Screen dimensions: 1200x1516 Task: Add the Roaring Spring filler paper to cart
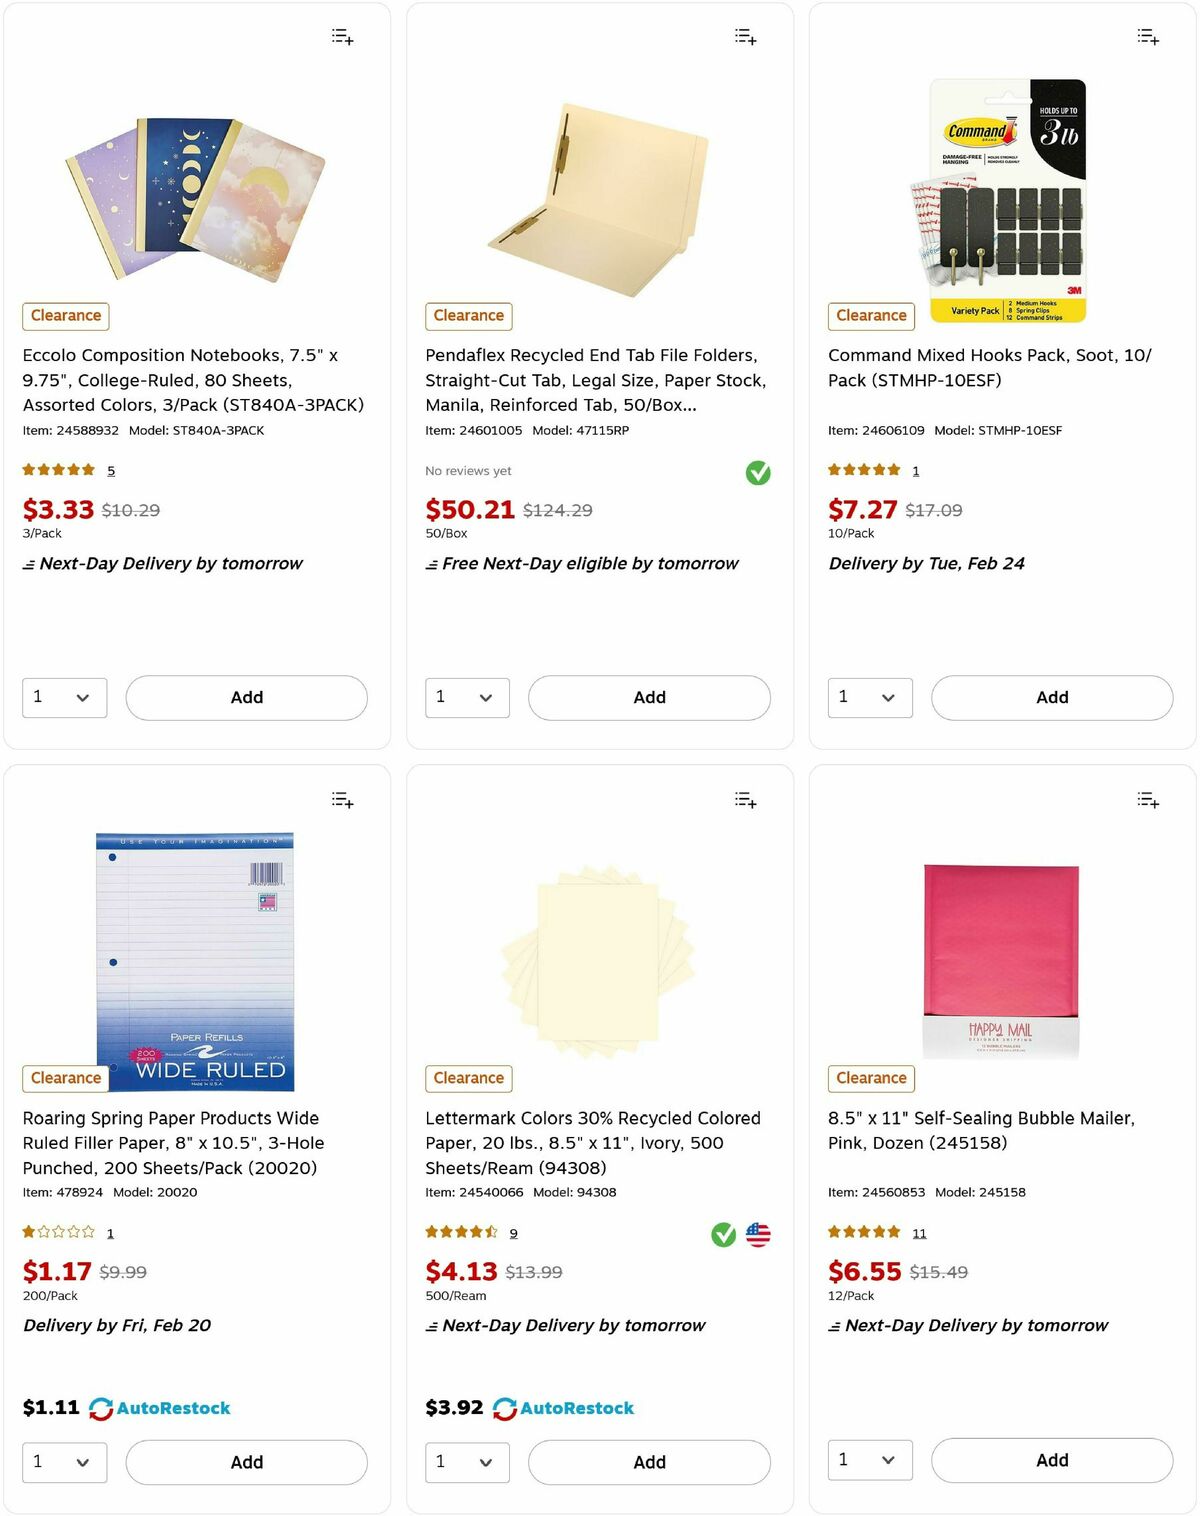pyautogui.click(x=246, y=1461)
